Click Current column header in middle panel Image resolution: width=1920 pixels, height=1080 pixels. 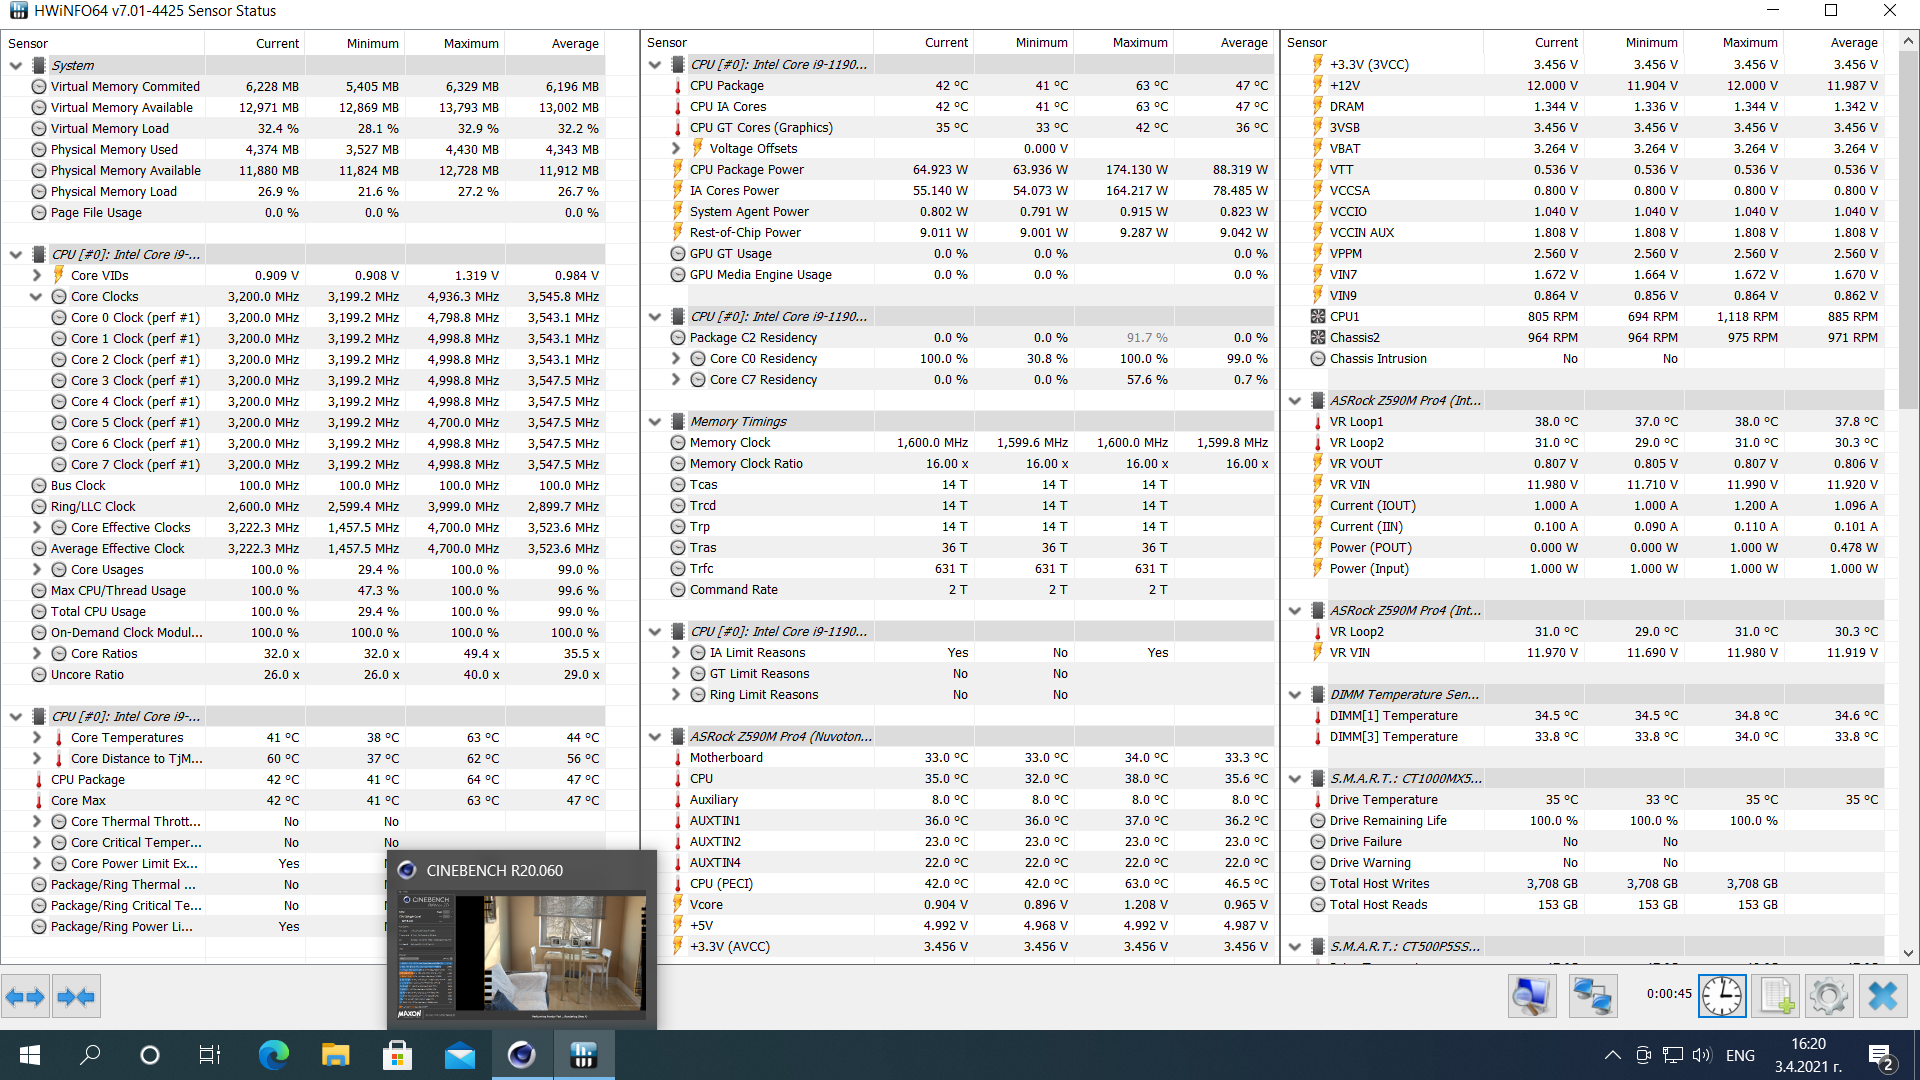923,42
